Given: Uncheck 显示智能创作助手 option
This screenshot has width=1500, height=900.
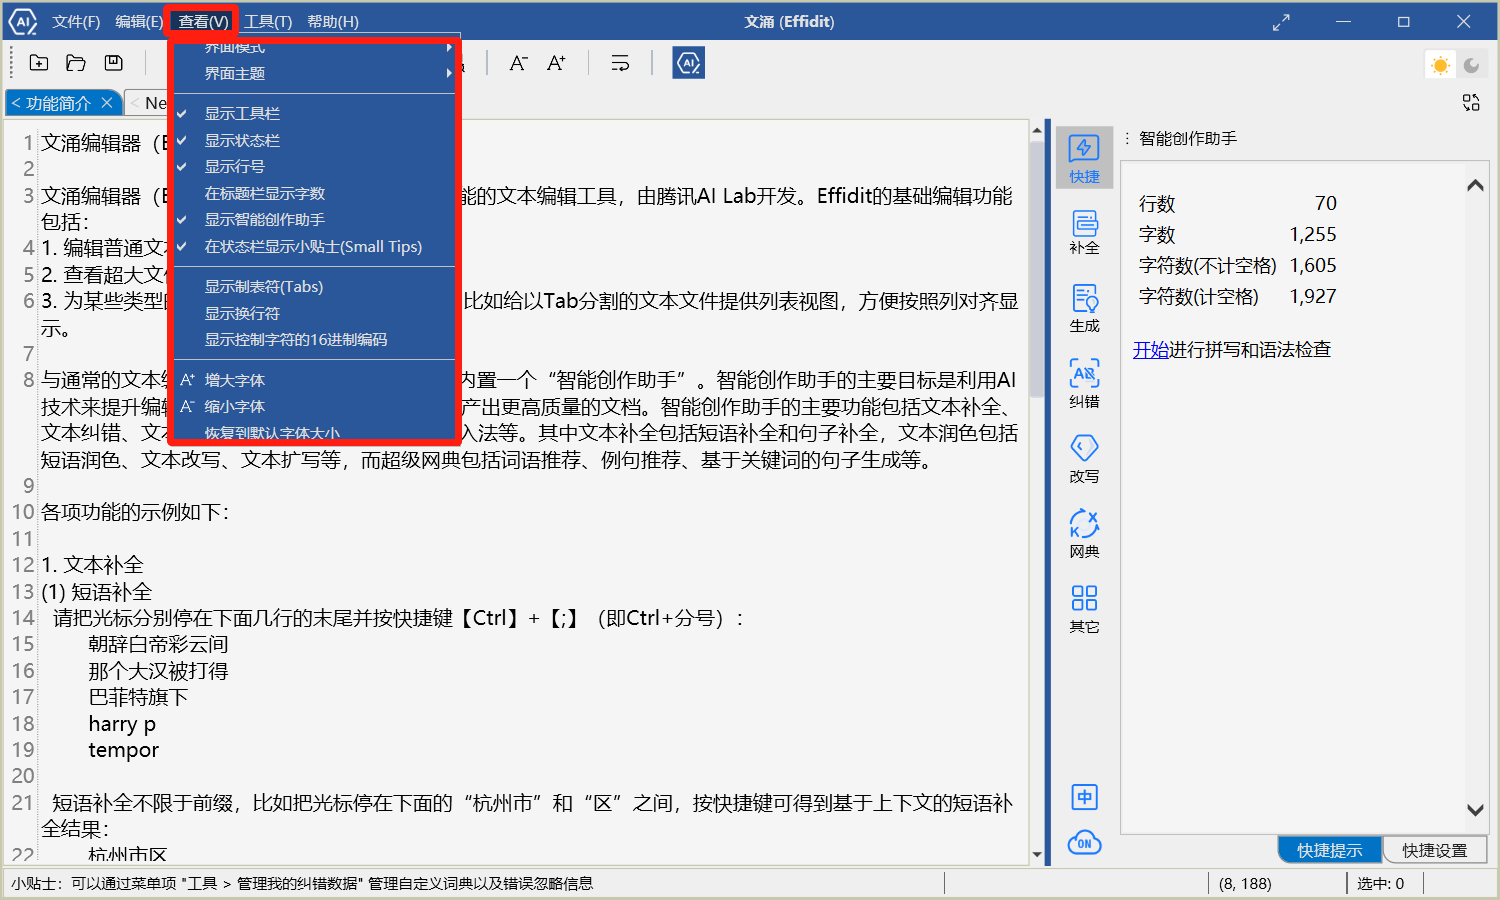Looking at the screenshot, I should click(x=314, y=219).
